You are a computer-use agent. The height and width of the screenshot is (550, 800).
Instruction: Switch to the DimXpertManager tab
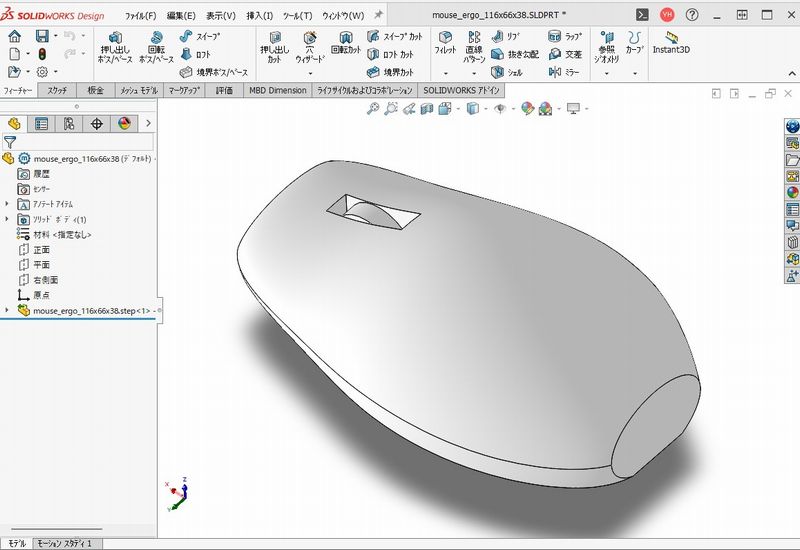click(96, 123)
